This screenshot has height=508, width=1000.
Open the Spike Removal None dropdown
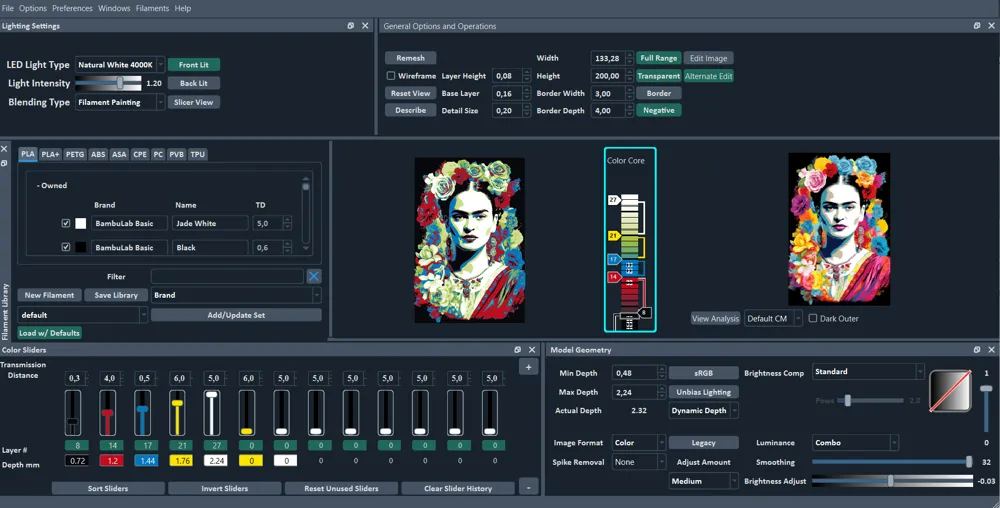[638, 461]
